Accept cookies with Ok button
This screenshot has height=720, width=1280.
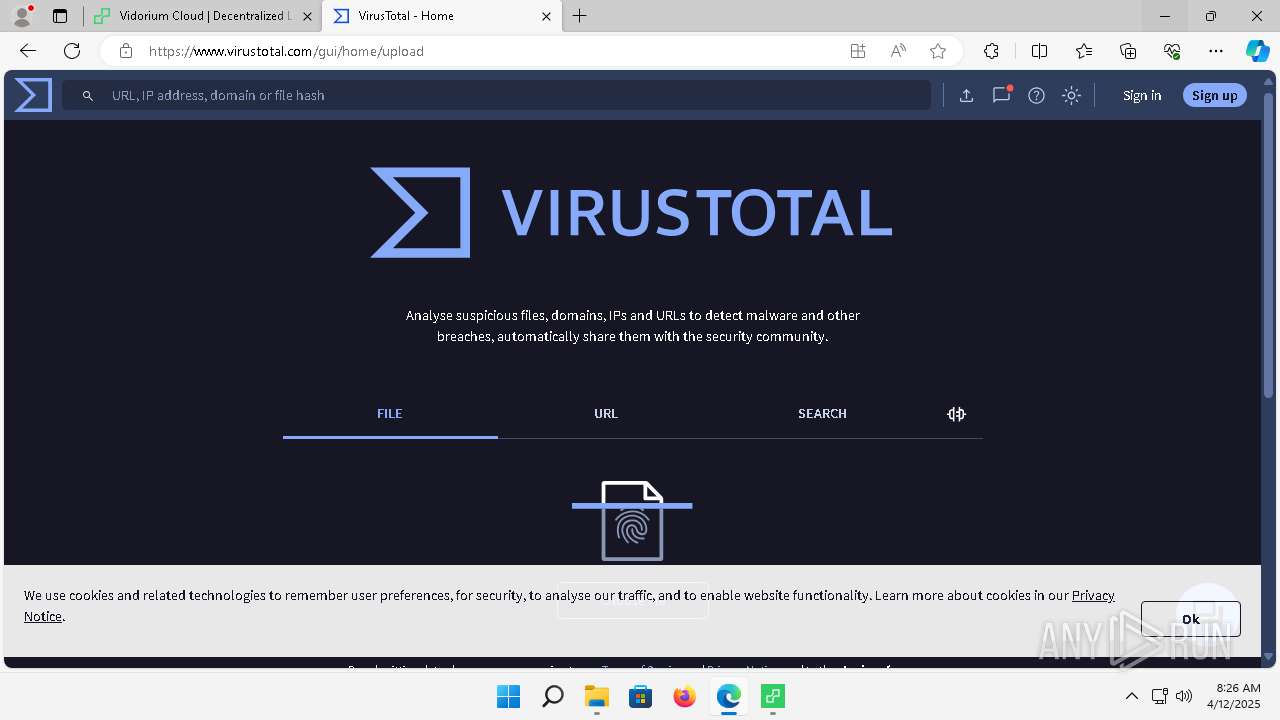coord(1191,619)
